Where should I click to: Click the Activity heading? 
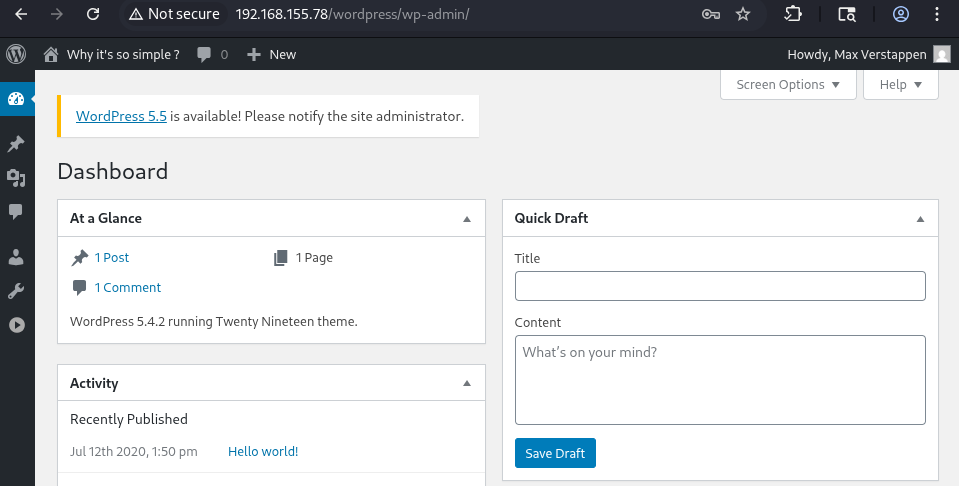(x=94, y=383)
